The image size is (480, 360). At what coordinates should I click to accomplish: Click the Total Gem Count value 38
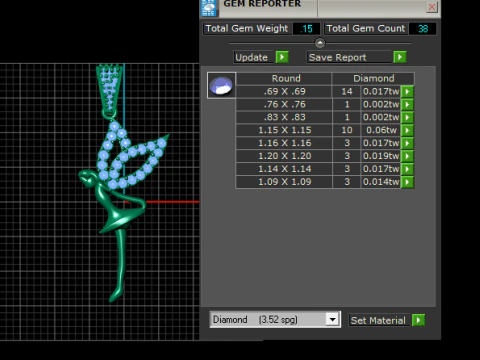(423, 29)
